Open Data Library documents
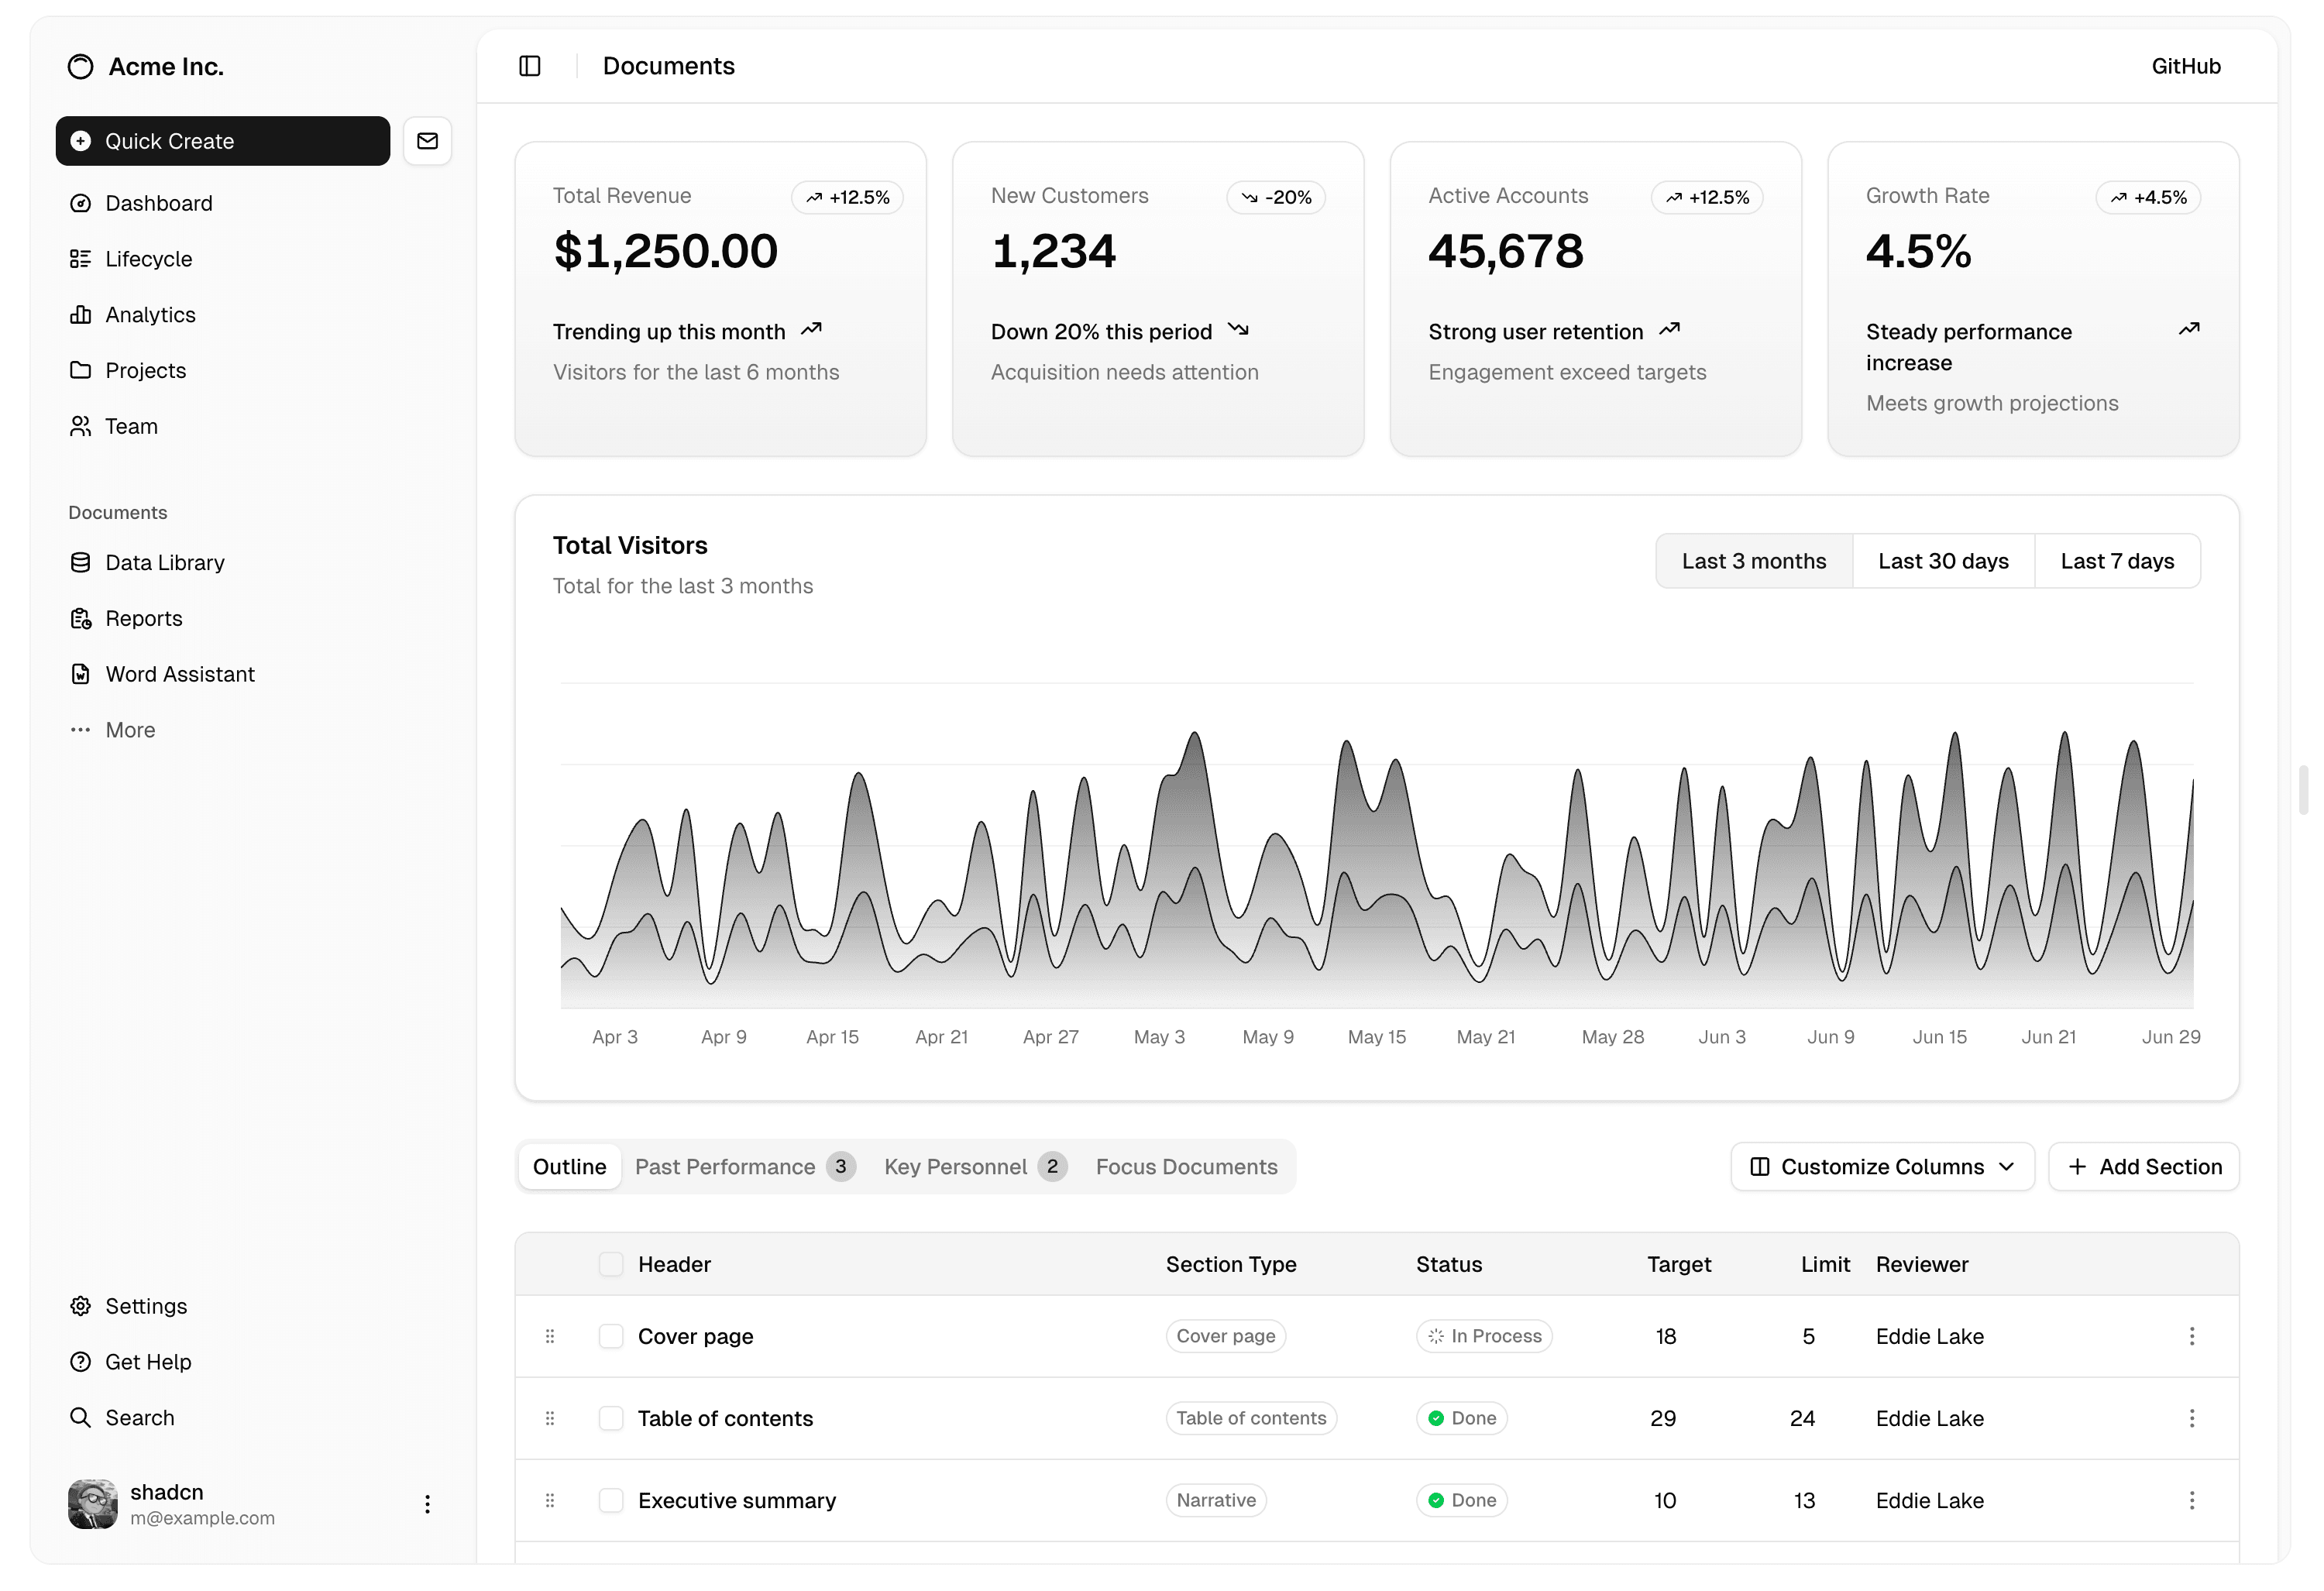This screenshot has height=1591, width=2324. pos(254,563)
